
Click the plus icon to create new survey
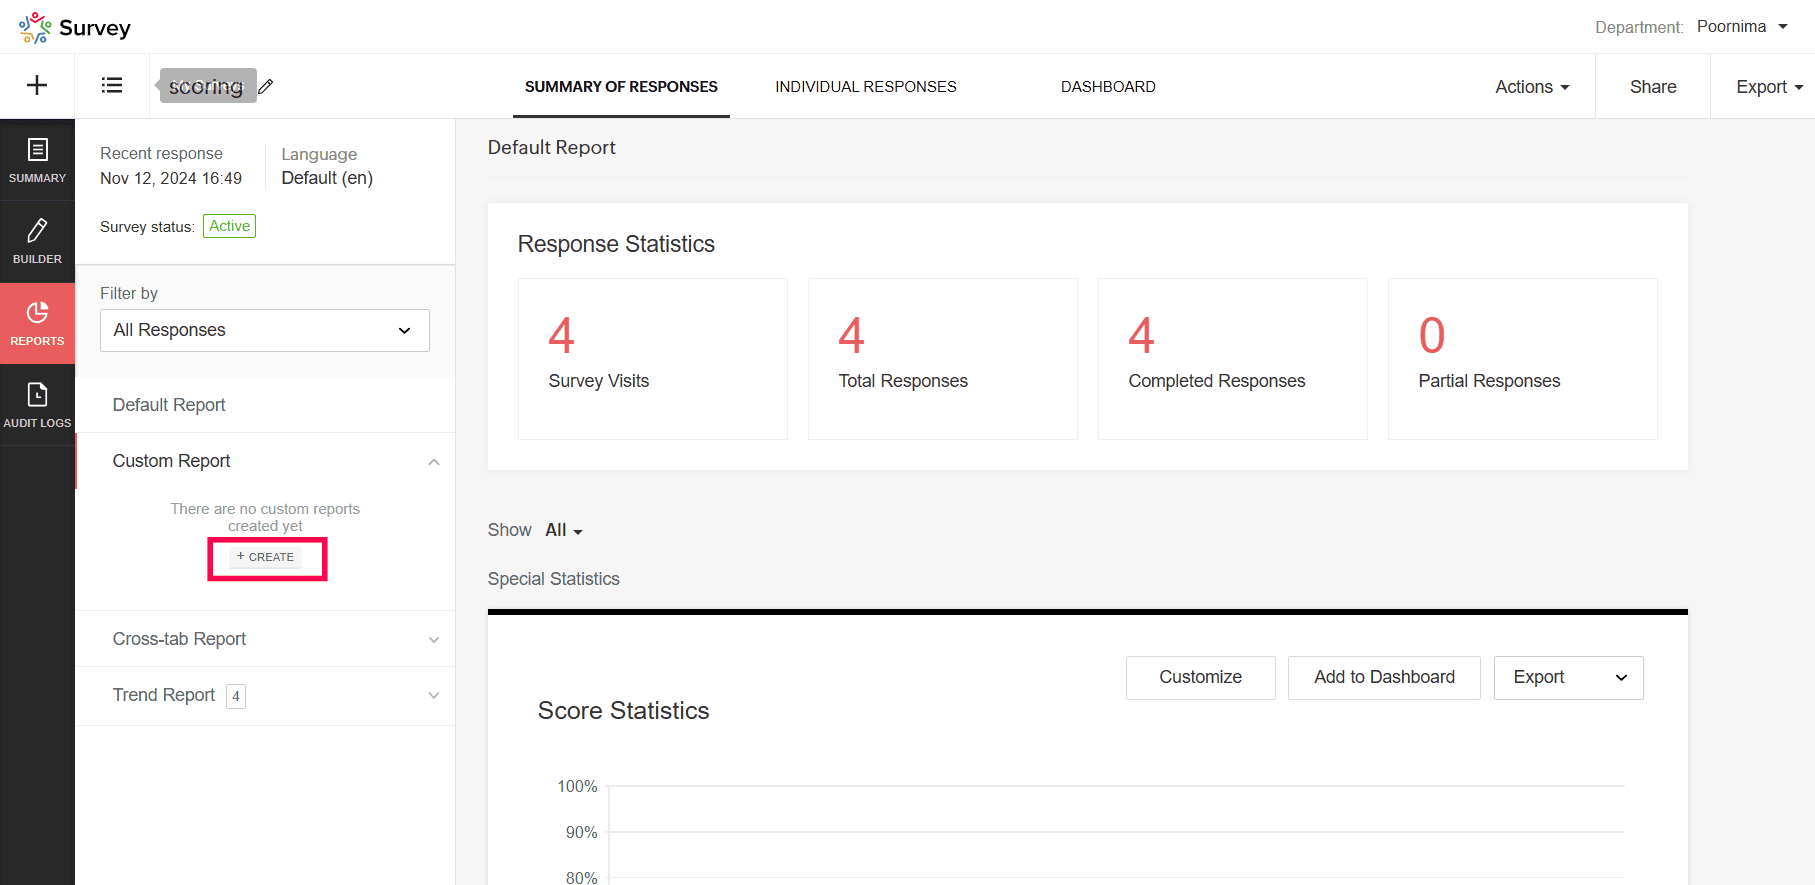tap(37, 86)
